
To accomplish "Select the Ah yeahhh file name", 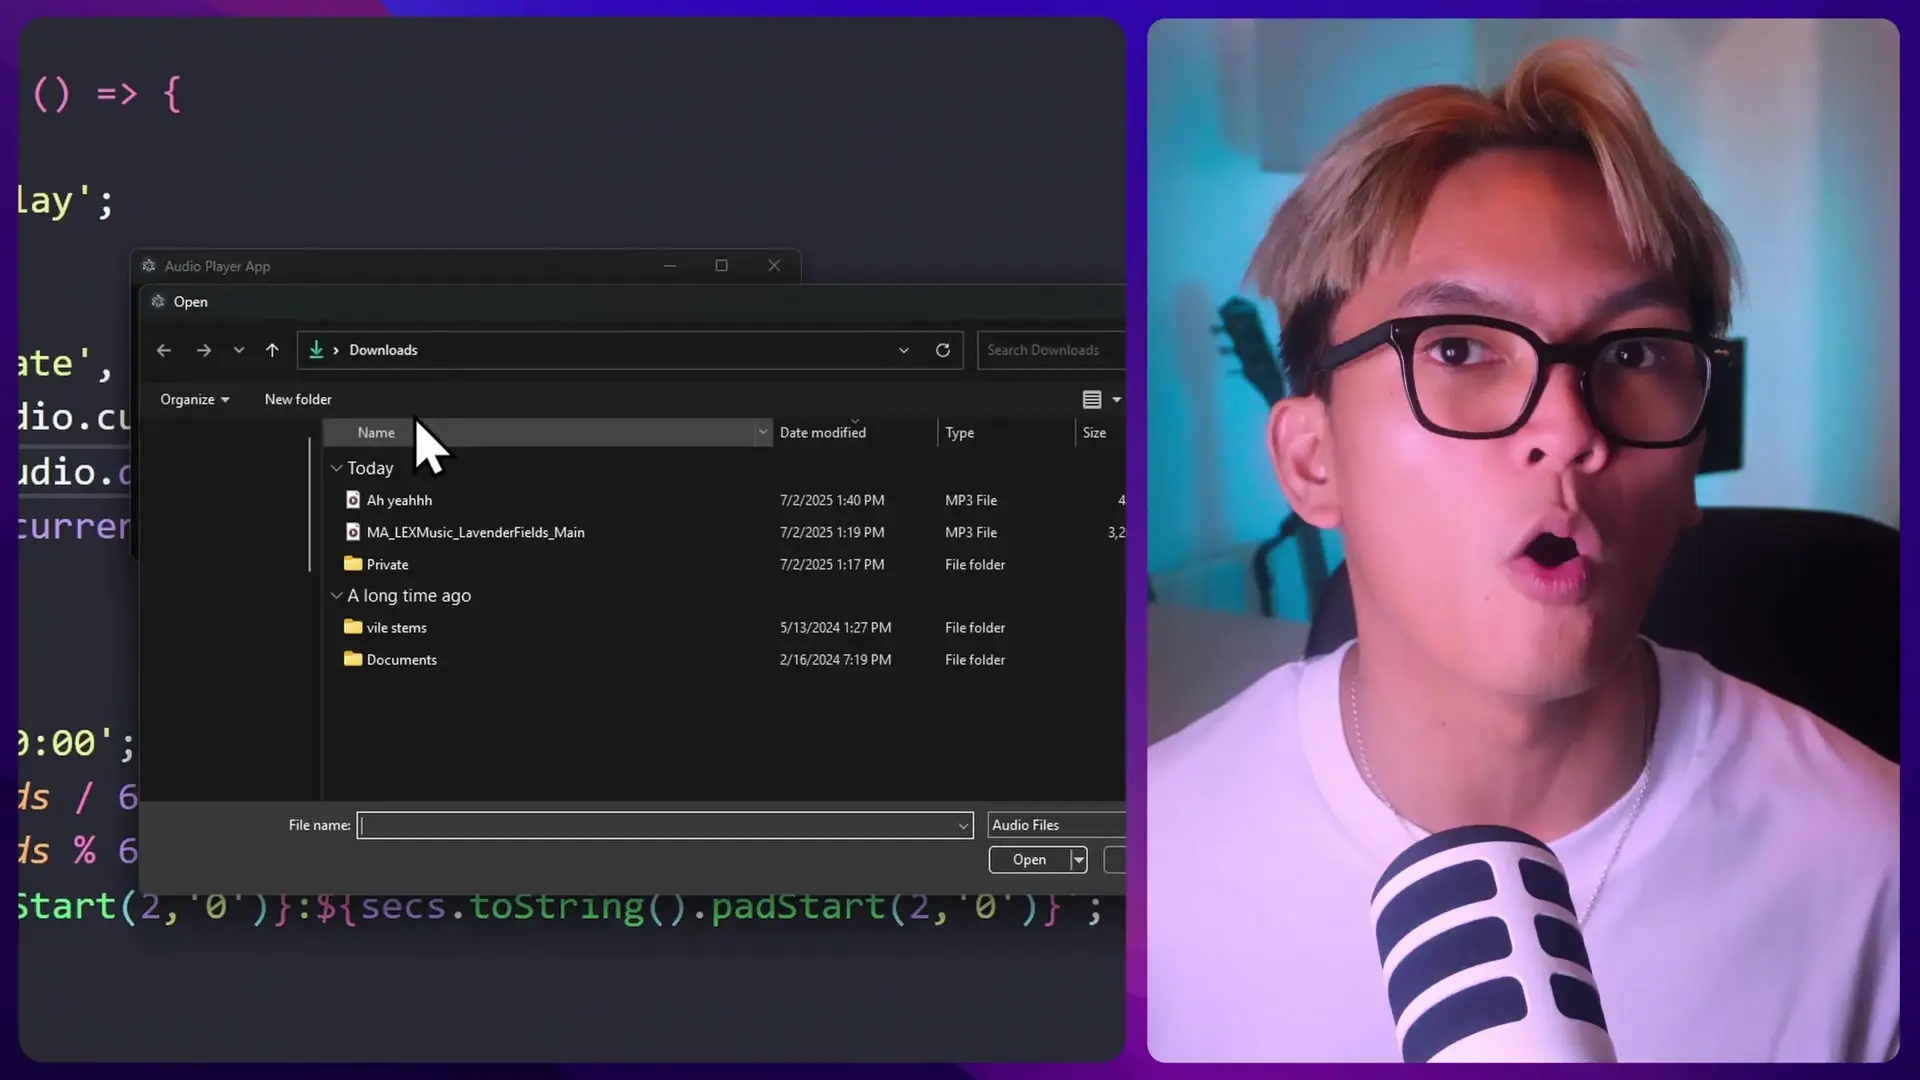I will (399, 500).
